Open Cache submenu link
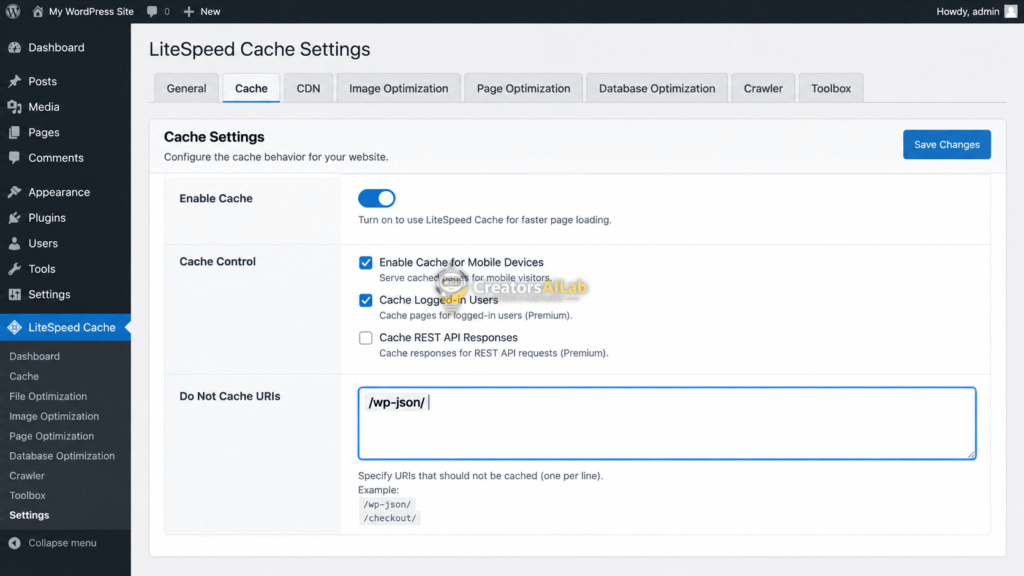 [x=24, y=376]
